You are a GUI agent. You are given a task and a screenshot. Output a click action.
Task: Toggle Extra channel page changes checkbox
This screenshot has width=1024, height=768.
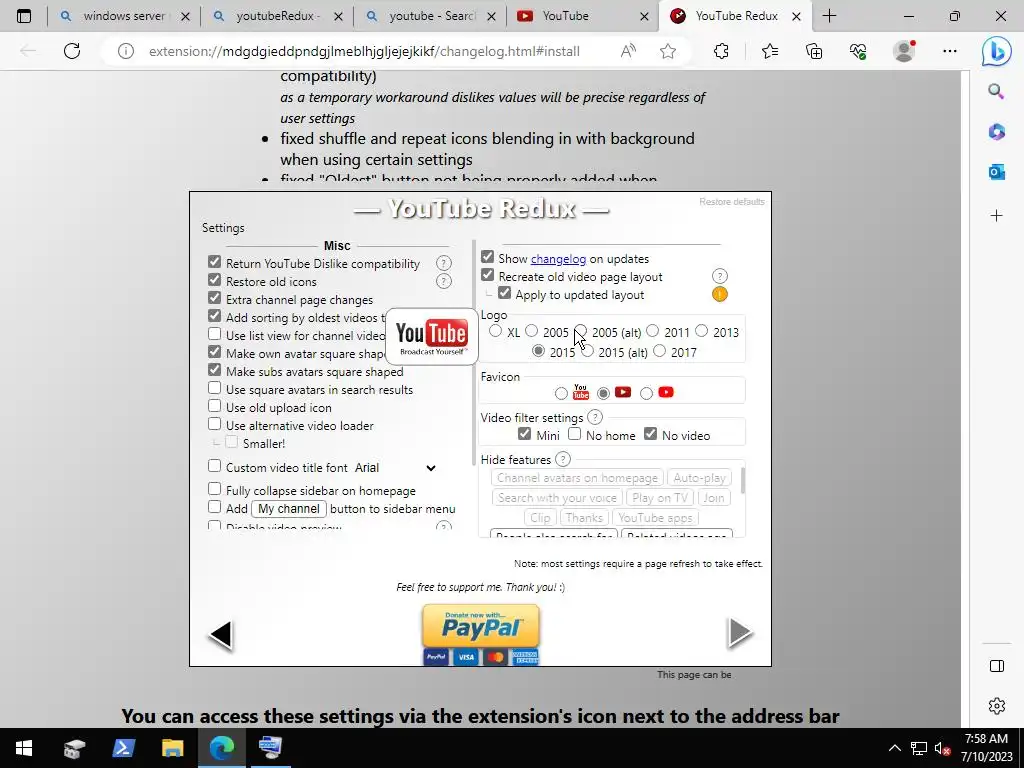214,298
